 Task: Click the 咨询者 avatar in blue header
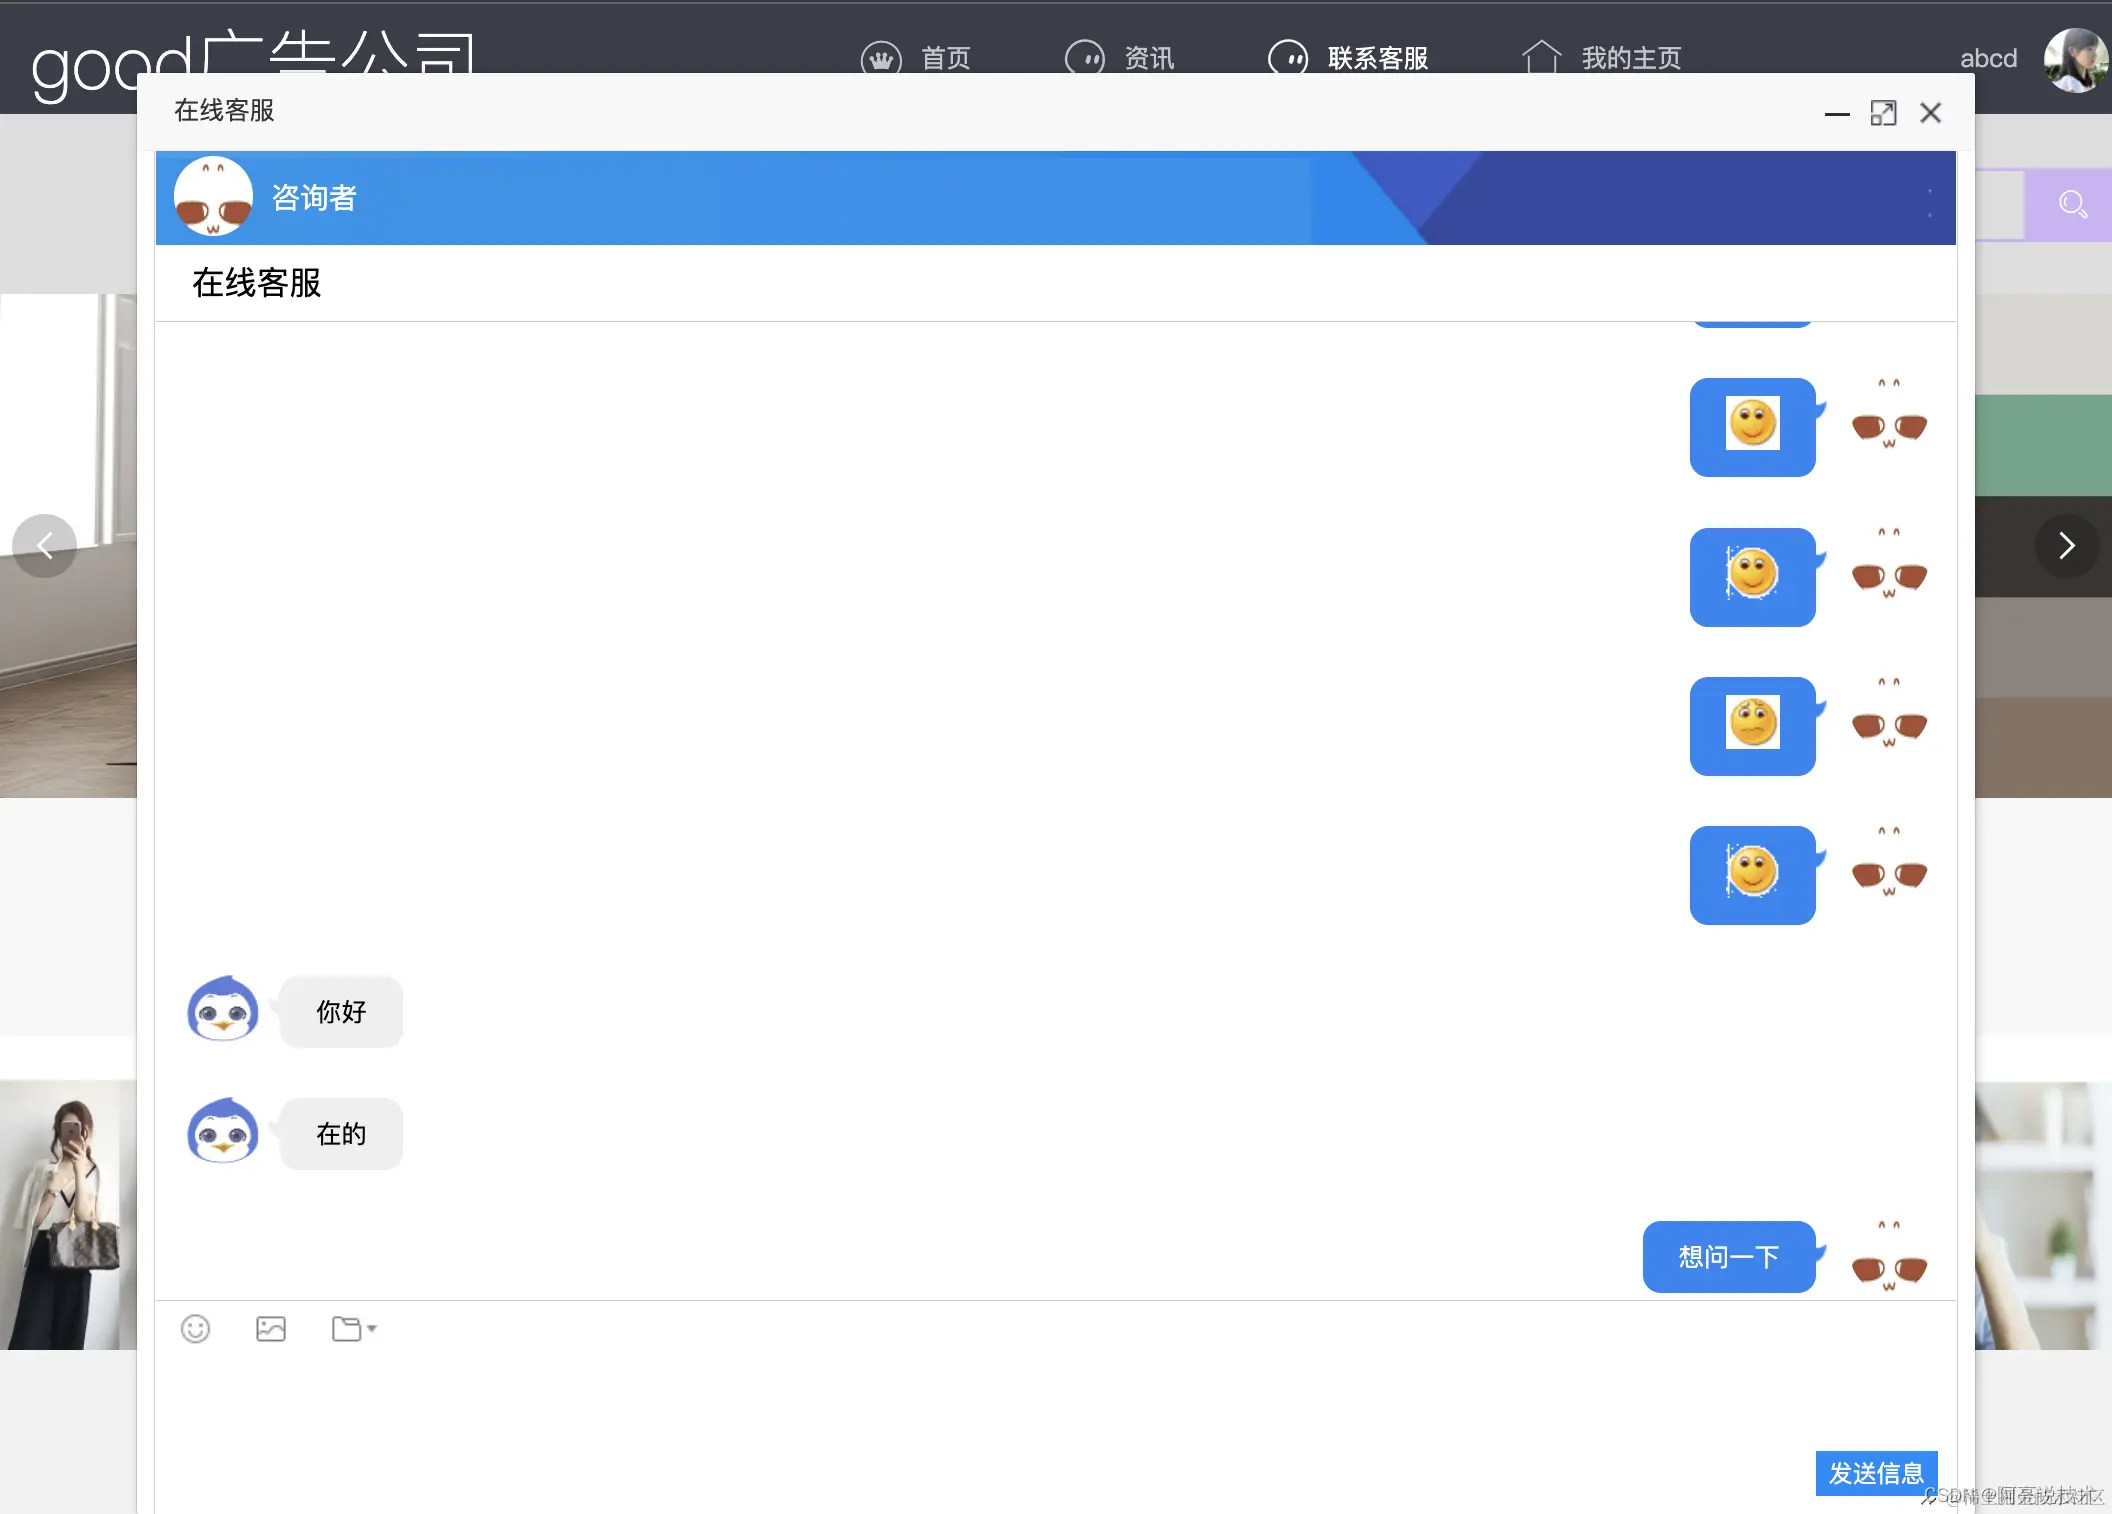213,197
